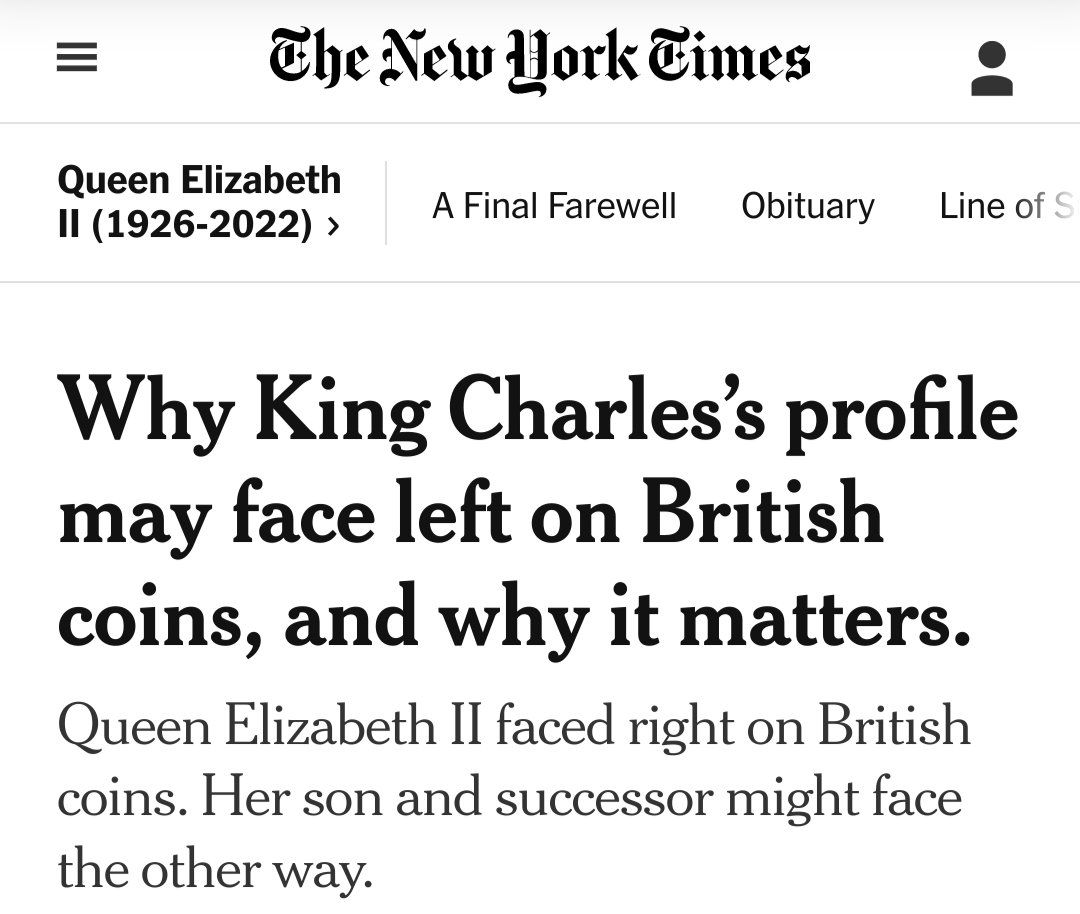Go to The New York Times homepage logo
The image size is (1080, 914).
(539, 60)
